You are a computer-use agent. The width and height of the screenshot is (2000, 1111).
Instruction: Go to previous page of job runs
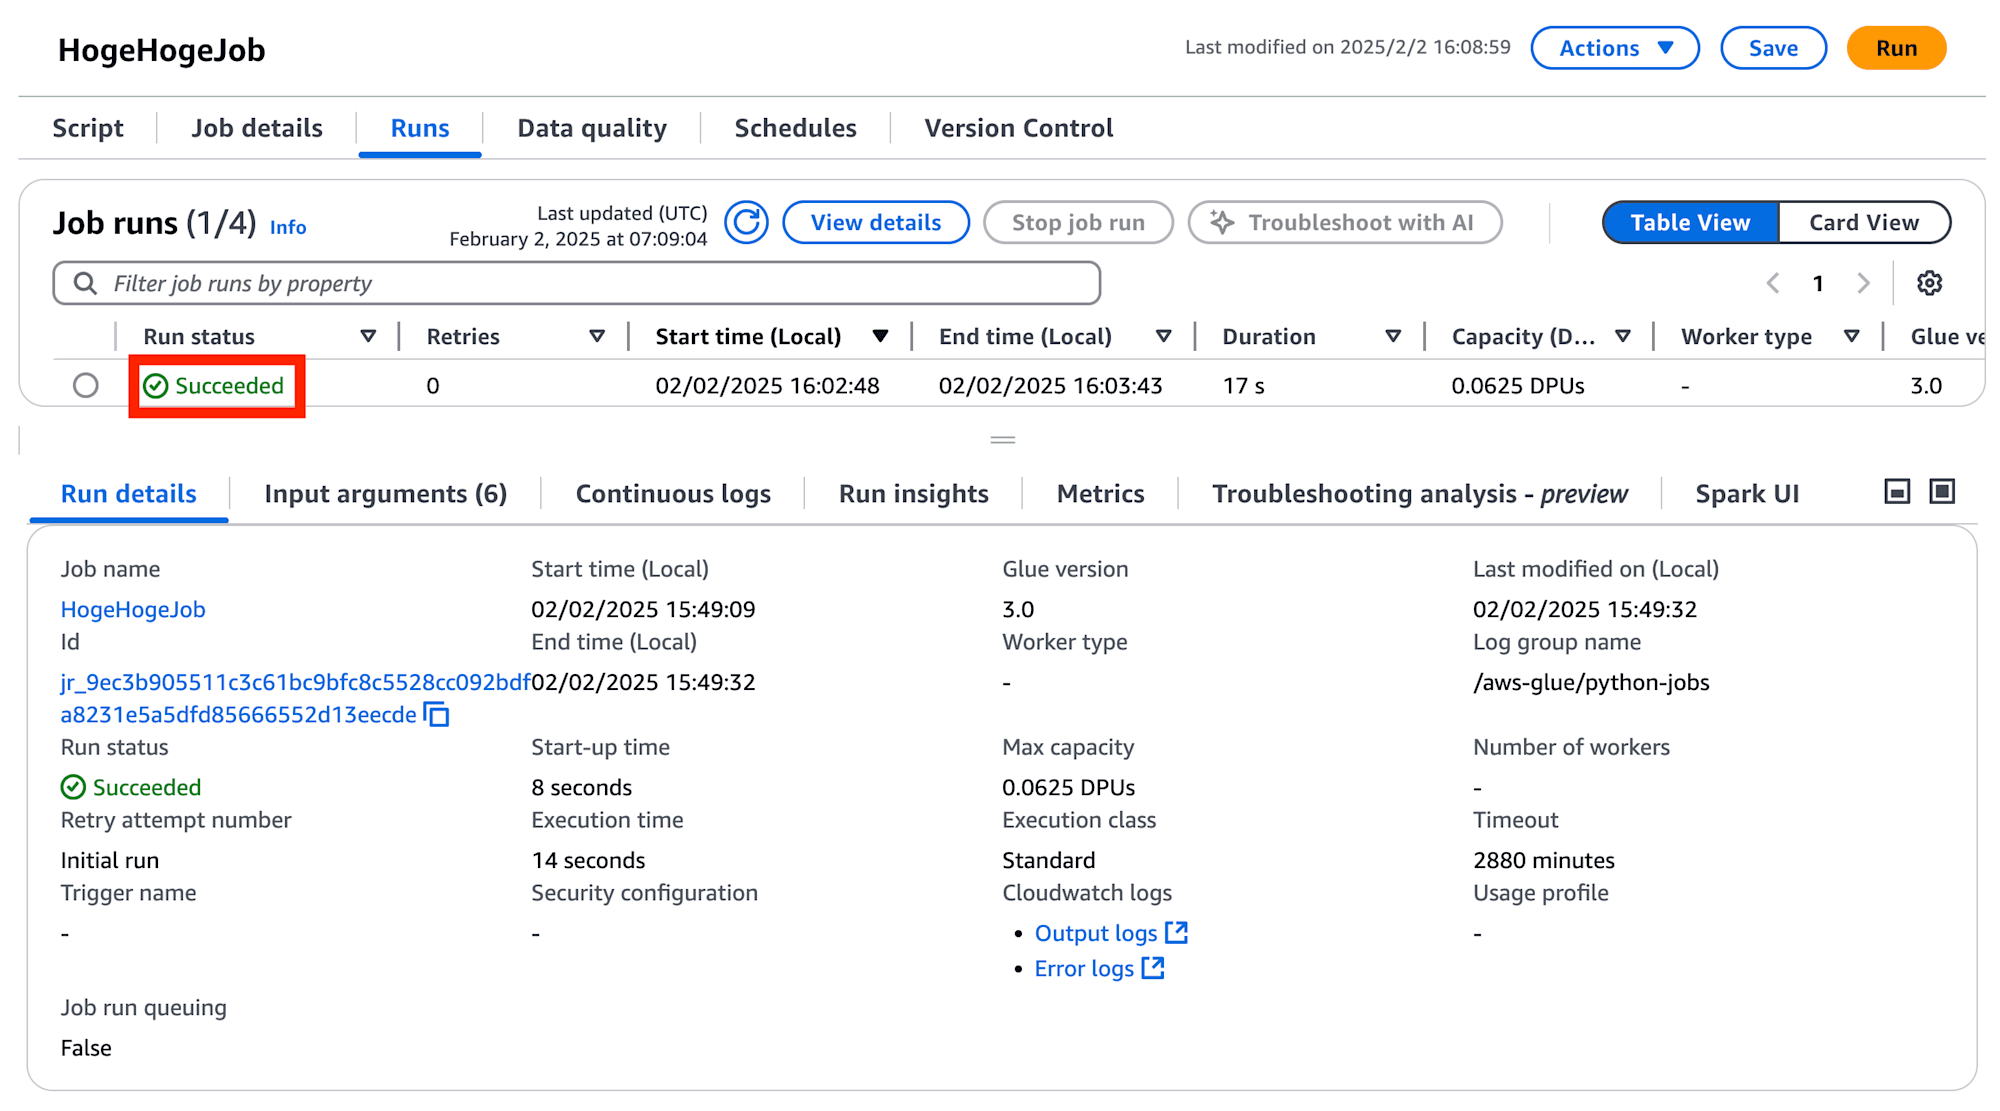tap(1773, 283)
